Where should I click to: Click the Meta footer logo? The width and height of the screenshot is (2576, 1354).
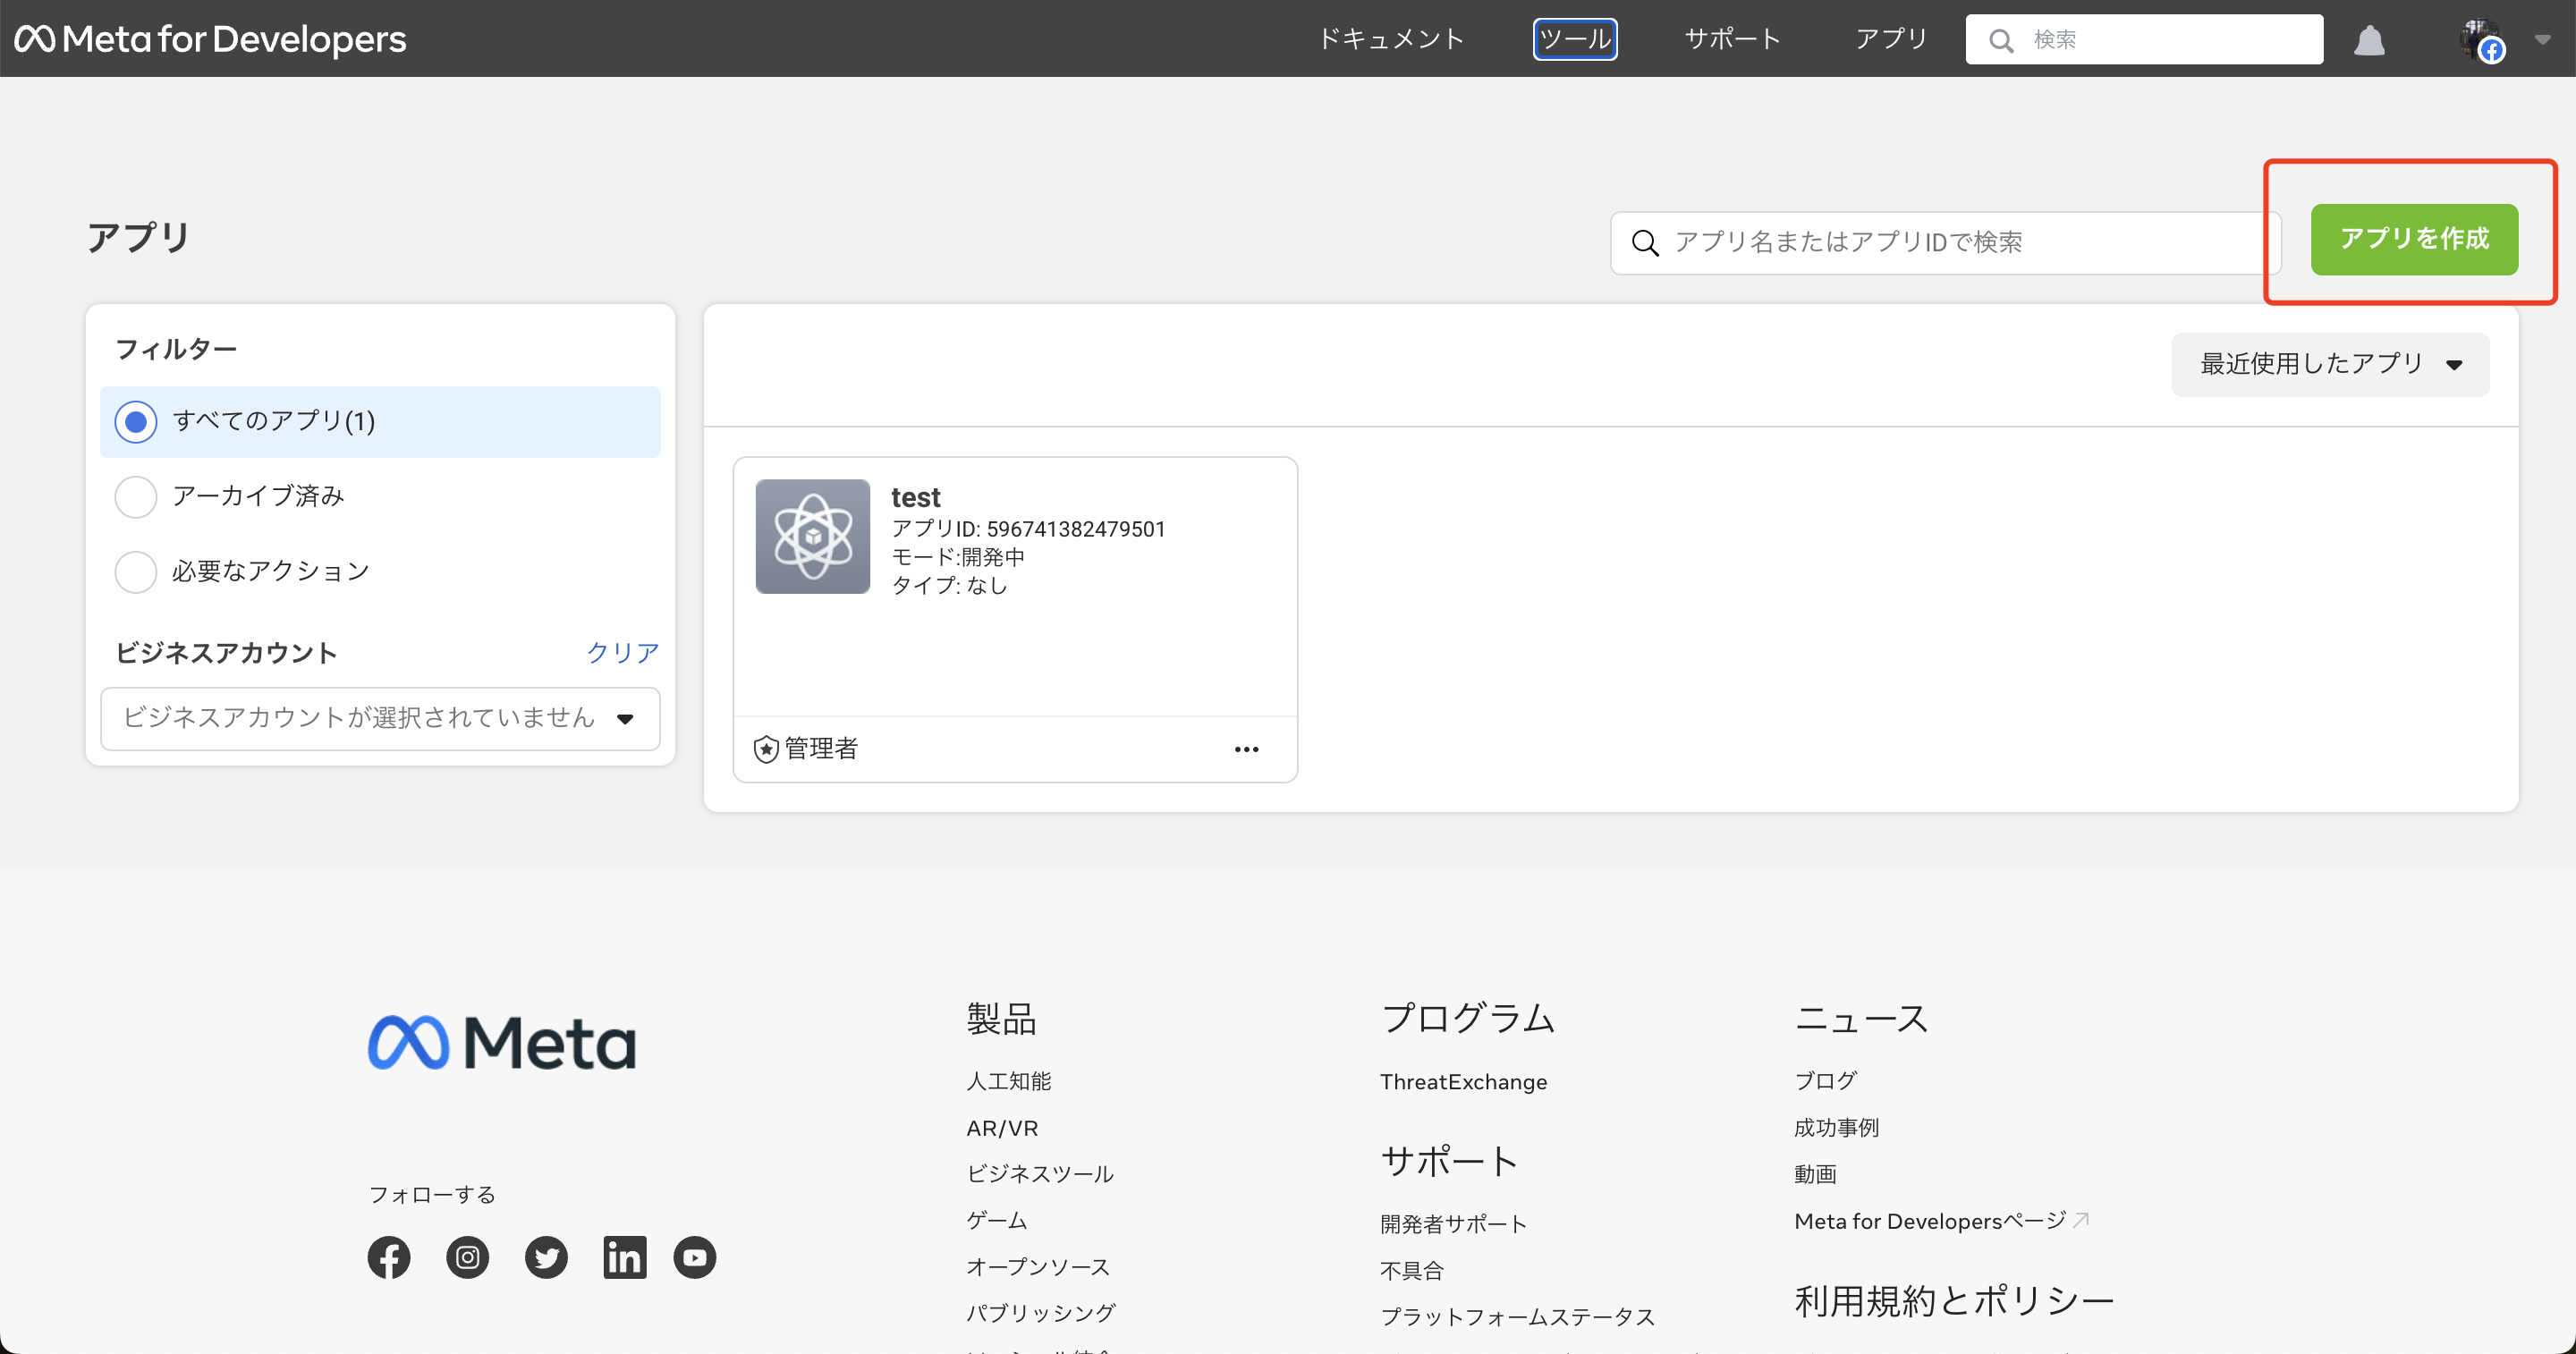[502, 1043]
